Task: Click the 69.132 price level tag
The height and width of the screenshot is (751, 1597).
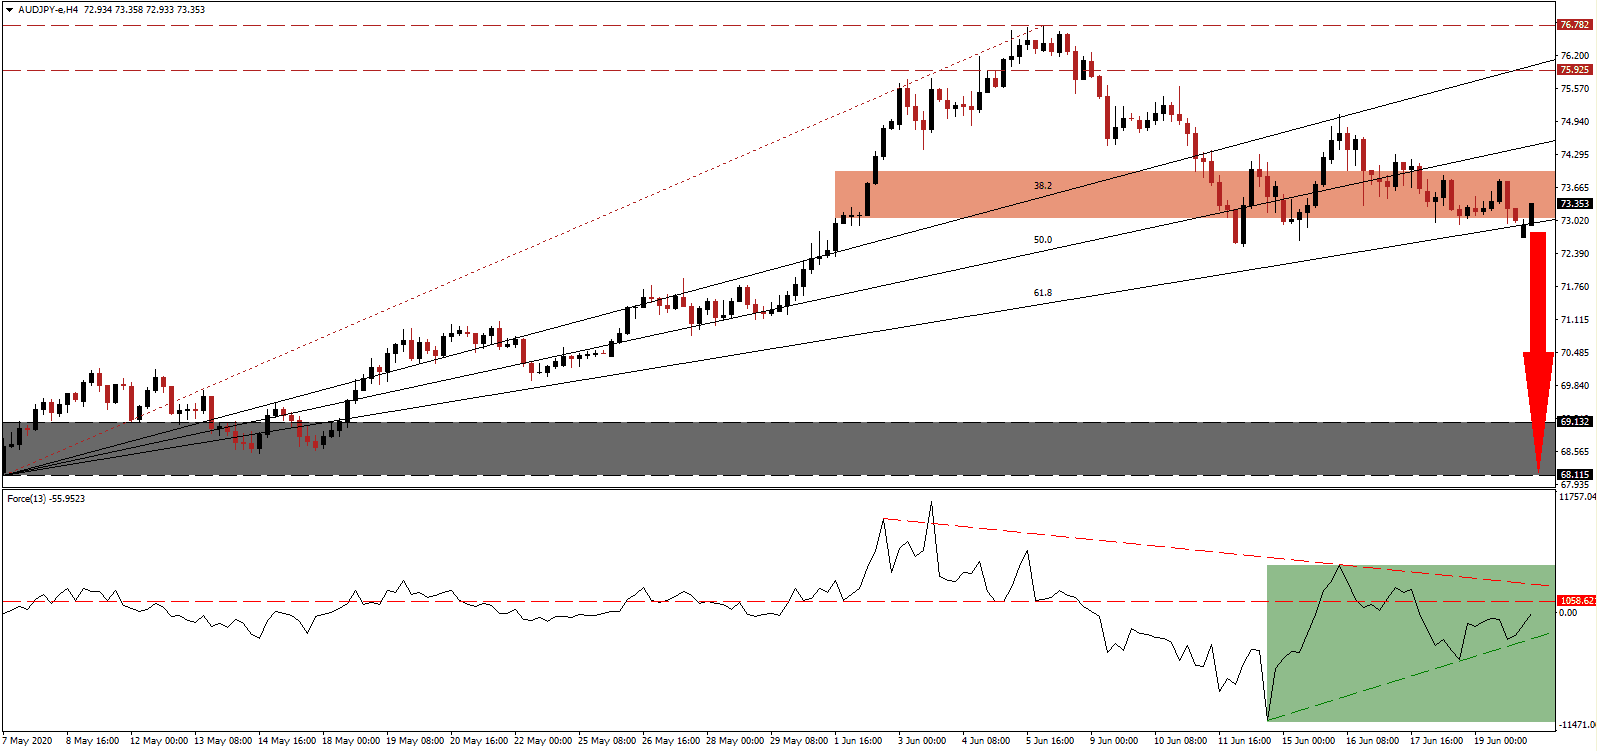Action: (1574, 421)
